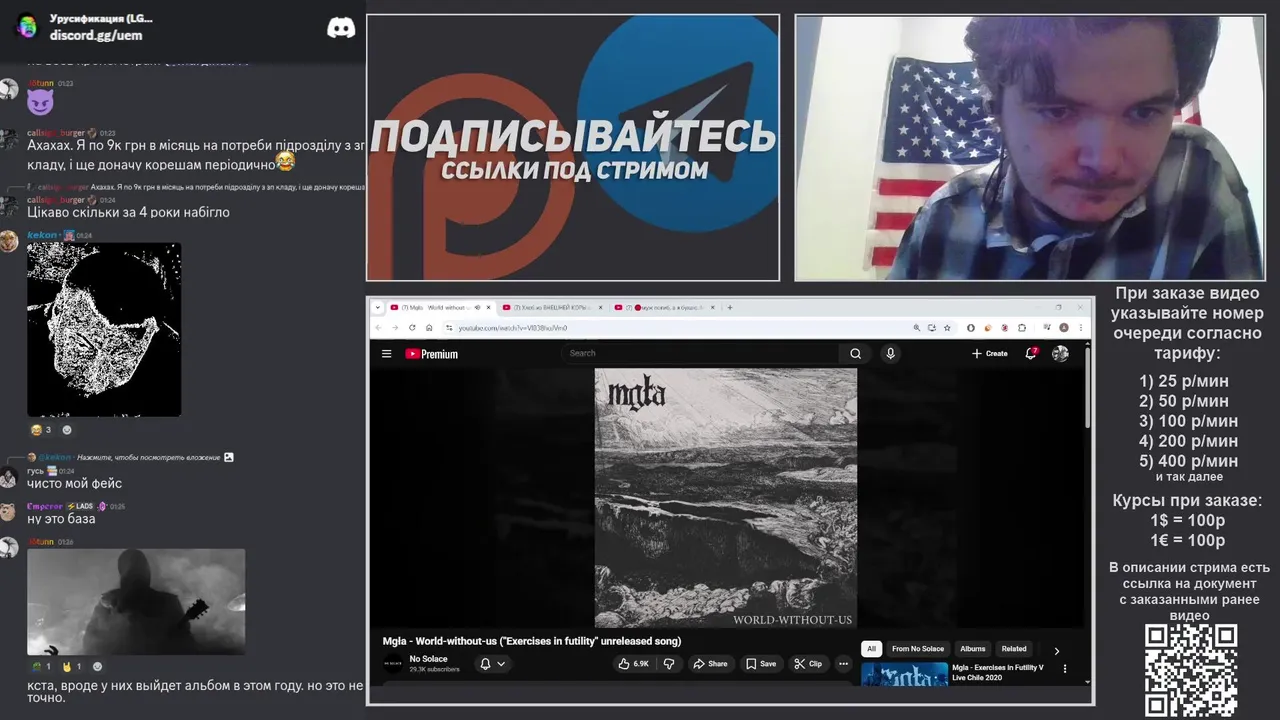Click the browser address bar URL
Screen dimensions: 1280x720
click(x=513, y=328)
